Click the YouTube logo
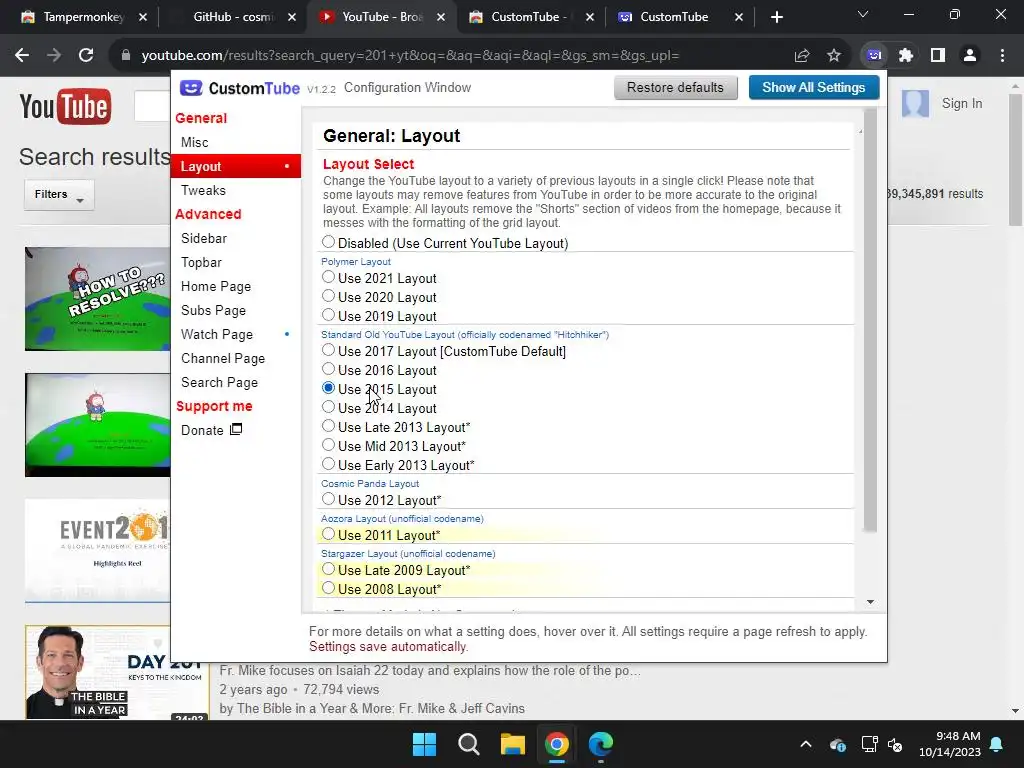Viewport: 1024px width, 768px height. 65,106
